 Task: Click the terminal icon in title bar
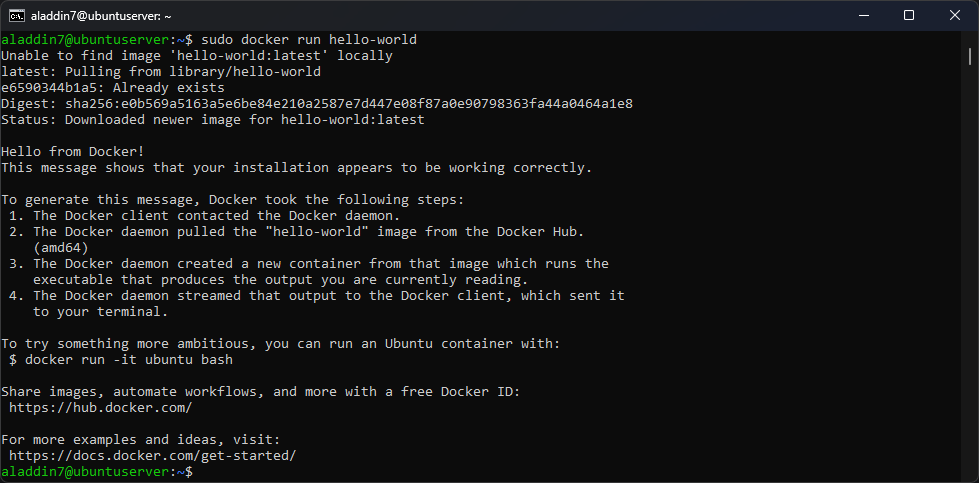17,16
